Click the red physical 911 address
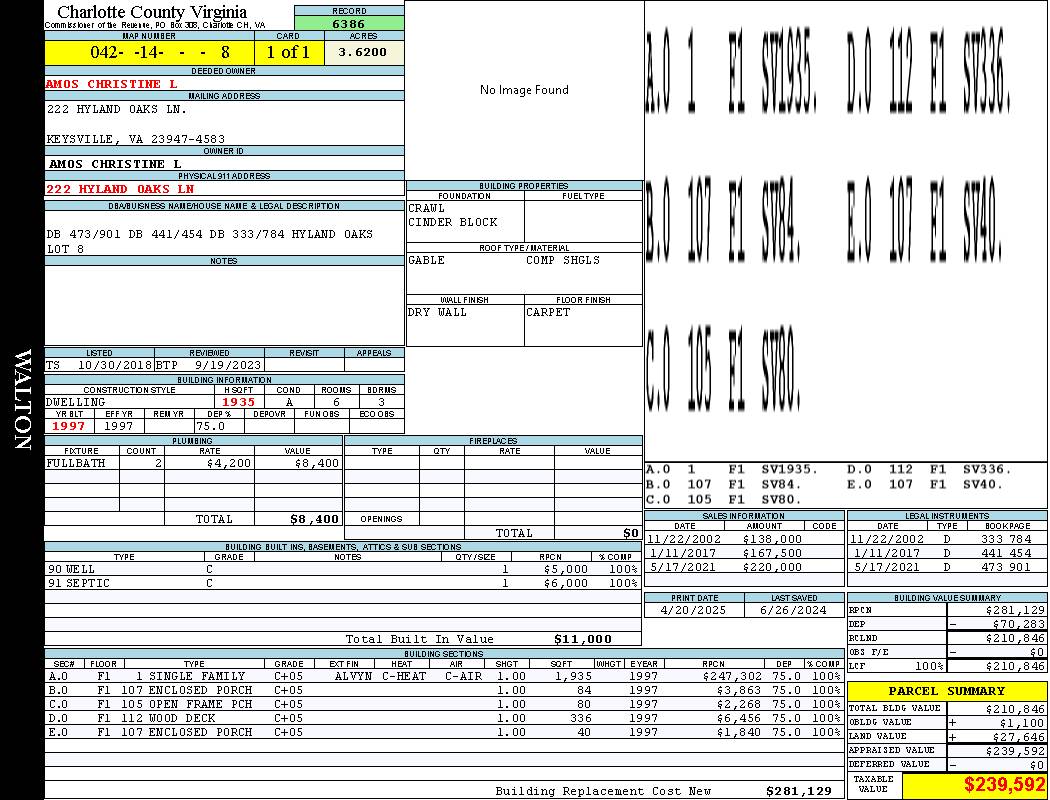 [x=120, y=189]
